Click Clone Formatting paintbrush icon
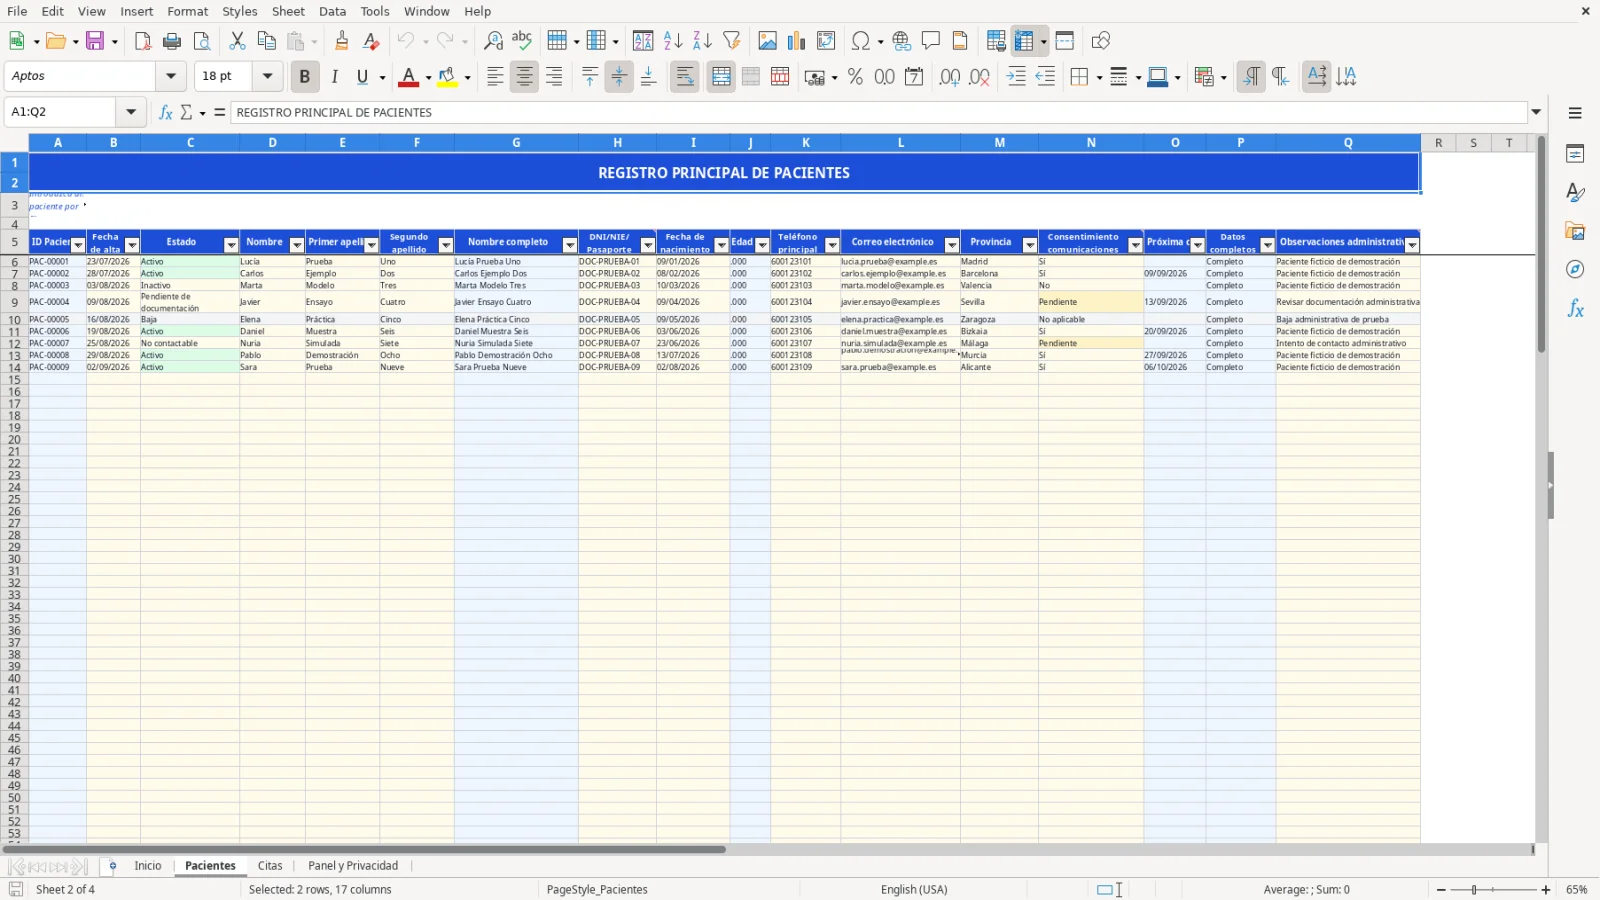Screen dimensions: 1600x900 click(342, 41)
